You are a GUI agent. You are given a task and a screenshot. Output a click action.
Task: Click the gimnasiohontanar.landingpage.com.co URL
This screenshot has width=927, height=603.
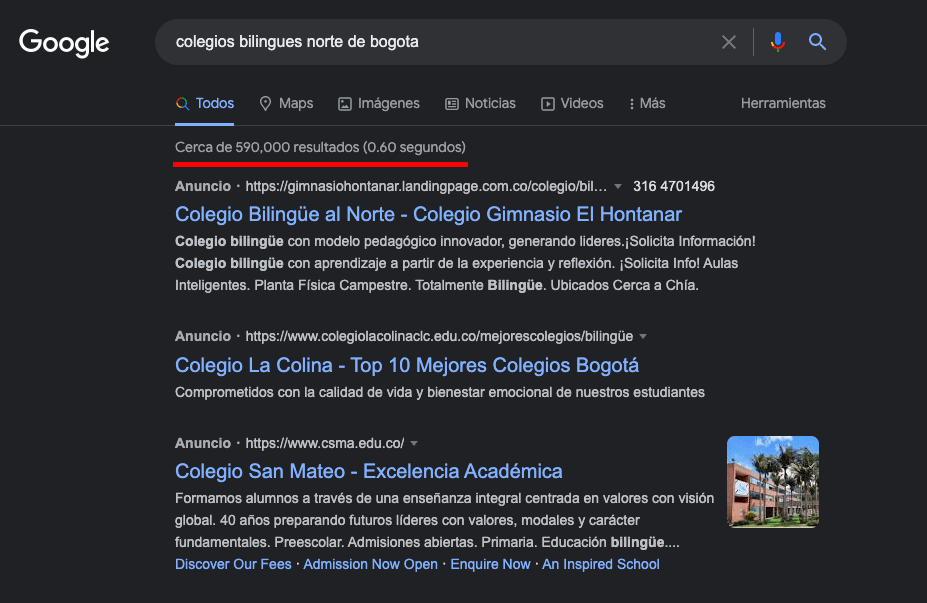(426, 186)
